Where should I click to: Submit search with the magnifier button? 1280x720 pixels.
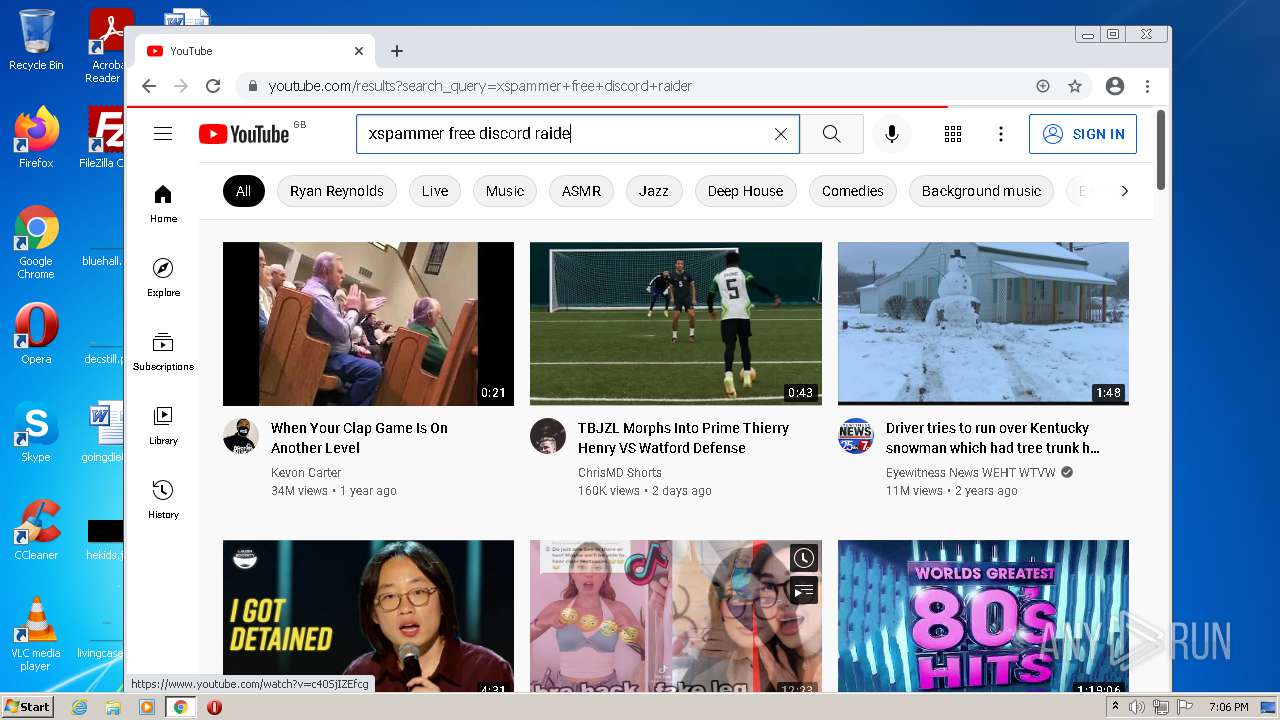[x=831, y=134]
